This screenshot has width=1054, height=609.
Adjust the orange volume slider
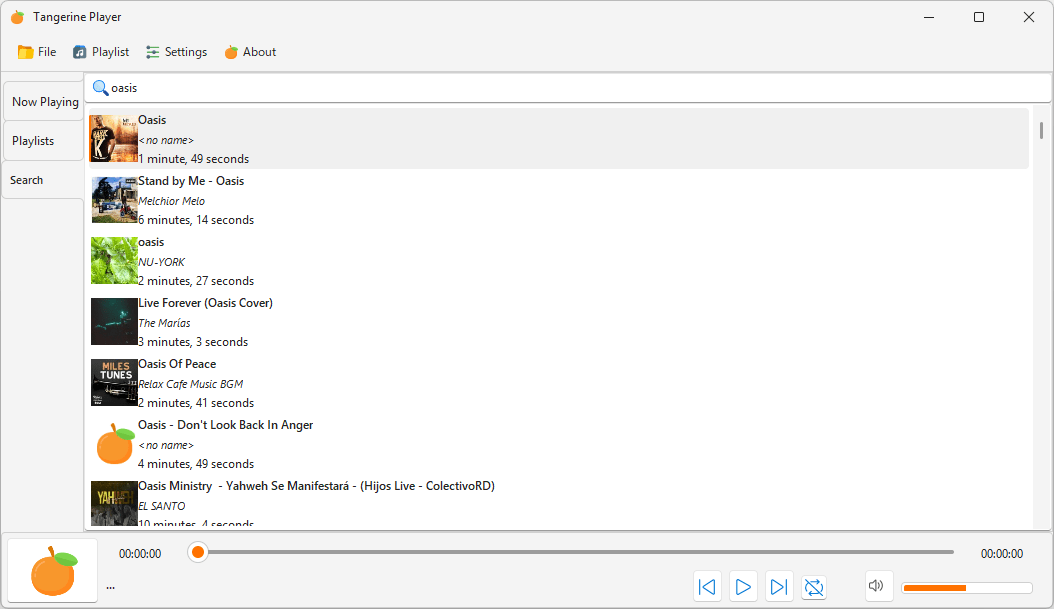coord(967,588)
